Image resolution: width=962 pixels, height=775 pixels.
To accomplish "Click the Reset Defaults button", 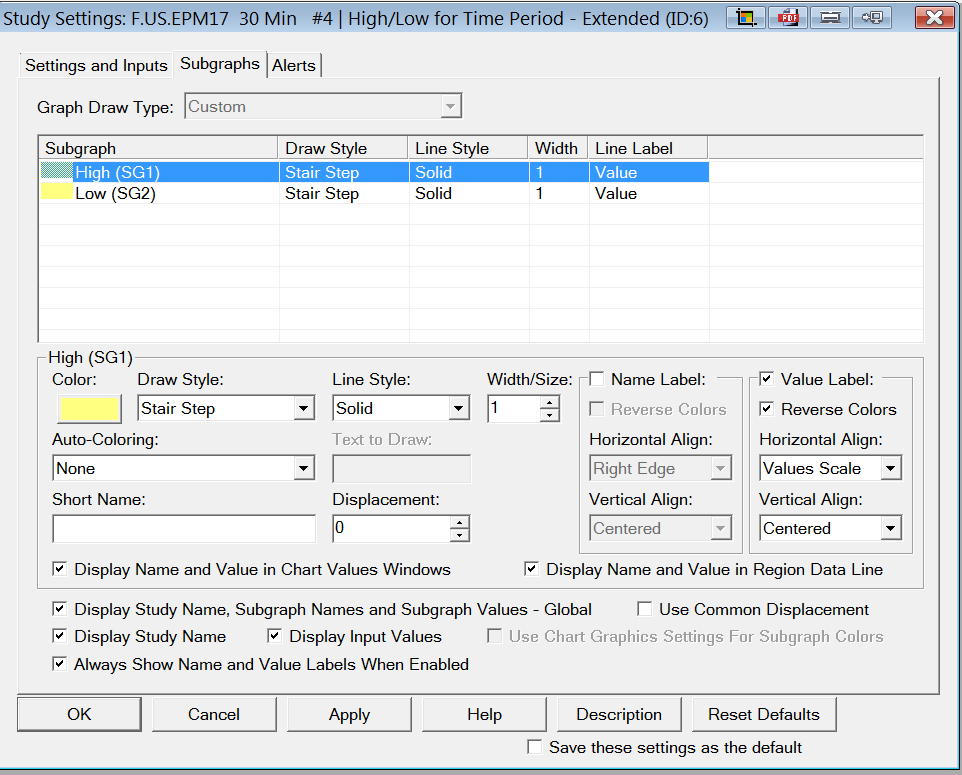I will pyautogui.click(x=764, y=714).
